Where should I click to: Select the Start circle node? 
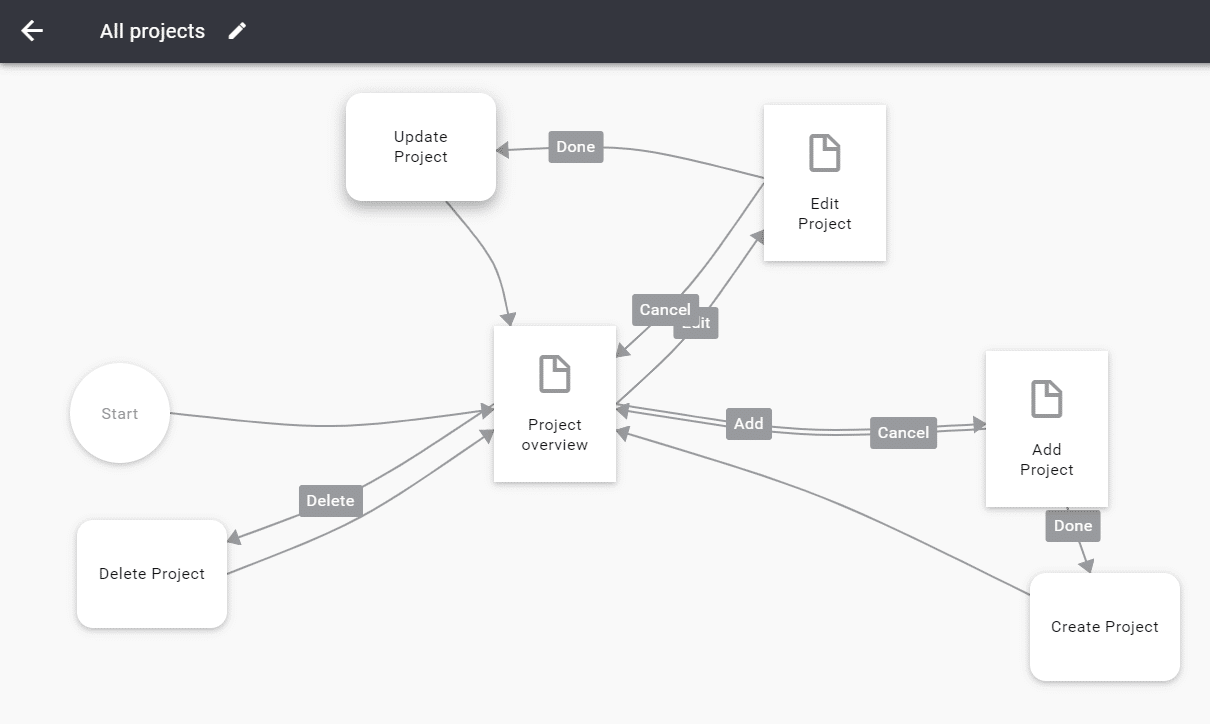120,413
